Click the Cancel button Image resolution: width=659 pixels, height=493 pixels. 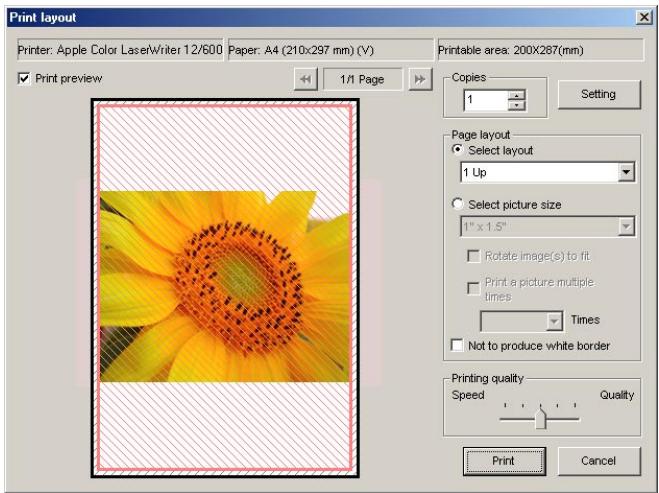(x=599, y=461)
